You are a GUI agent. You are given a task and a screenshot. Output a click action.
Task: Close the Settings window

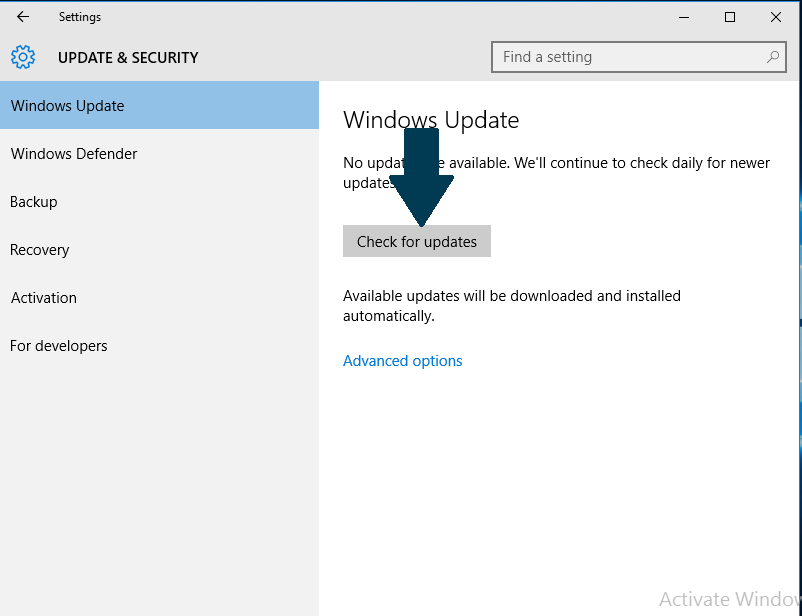pyautogui.click(x=775, y=17)
